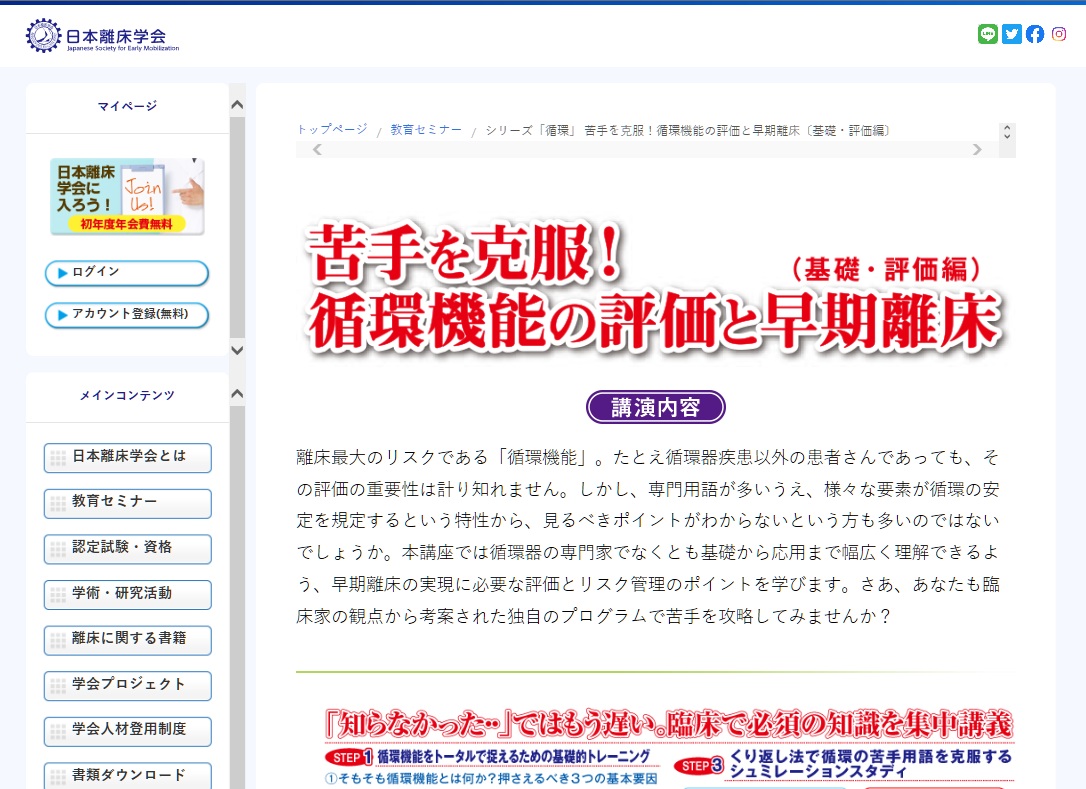Click マイページ panel scroll-up arrow
The width and height of the screenshot is (1086, 789).
pyautogui.click(x=237, y=105)
